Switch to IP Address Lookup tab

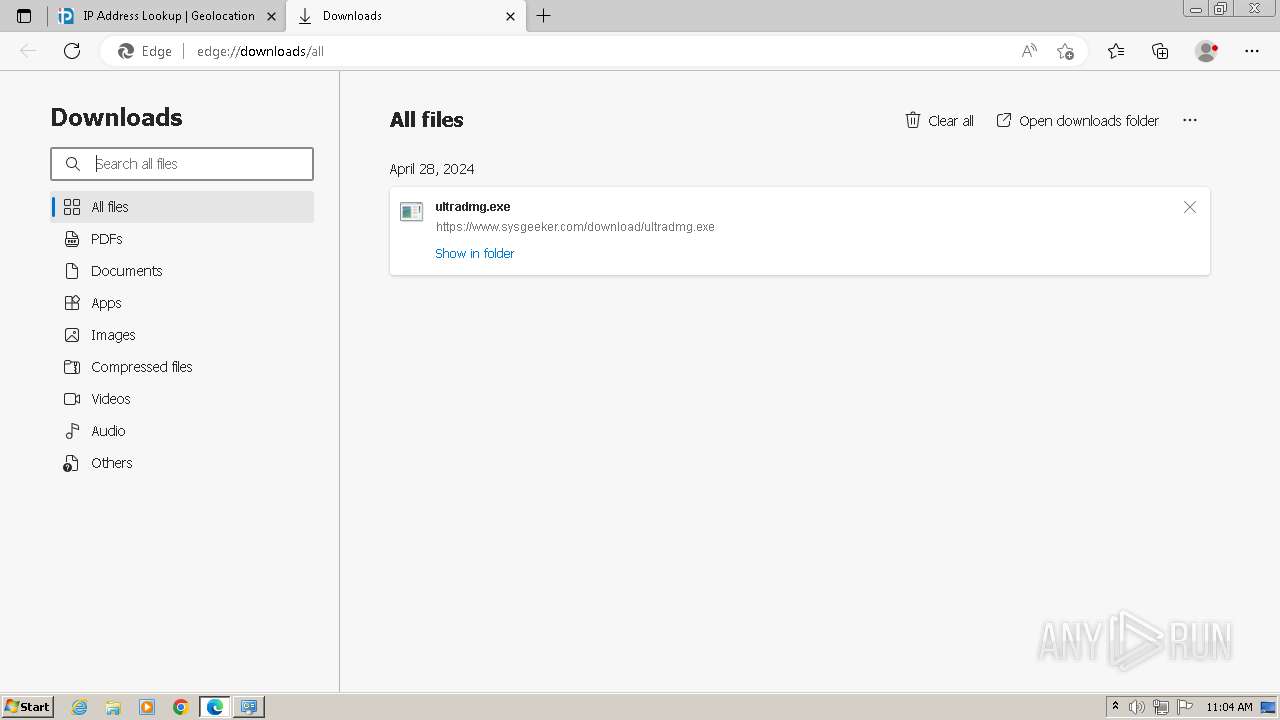coord(167,16)
